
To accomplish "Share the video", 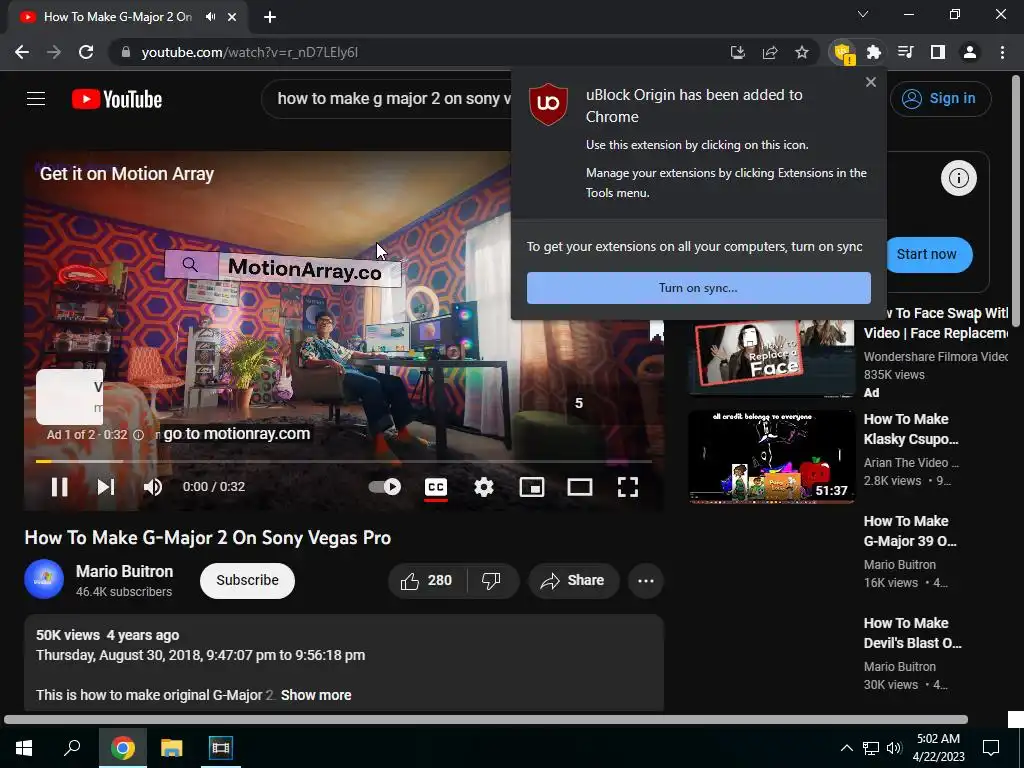I will [573, 581].
